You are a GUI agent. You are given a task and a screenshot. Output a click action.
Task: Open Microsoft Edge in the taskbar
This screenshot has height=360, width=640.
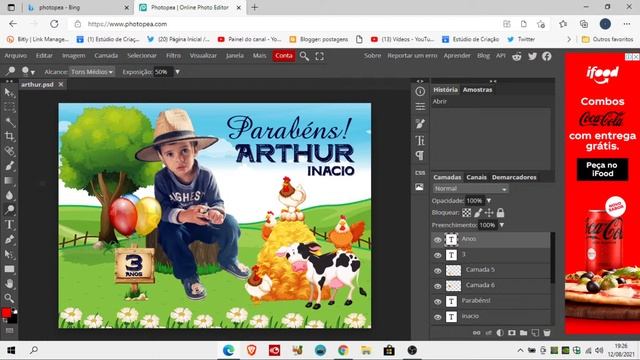point(228,350)
